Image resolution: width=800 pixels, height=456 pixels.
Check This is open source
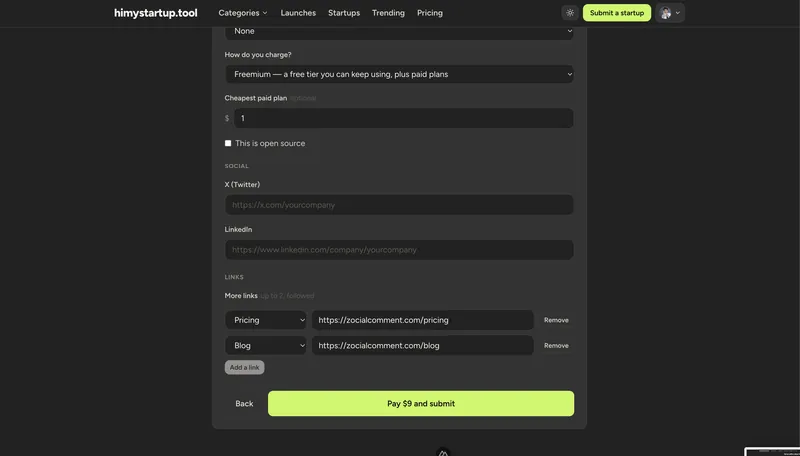tap(228, 143)
